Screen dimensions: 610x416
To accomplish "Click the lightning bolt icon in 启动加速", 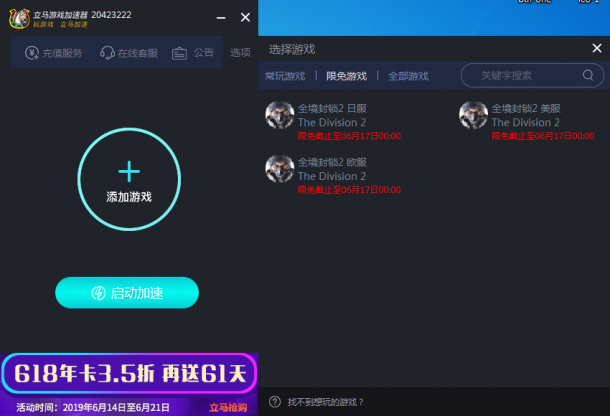I will pyautogui.click(x=98, y=293).
